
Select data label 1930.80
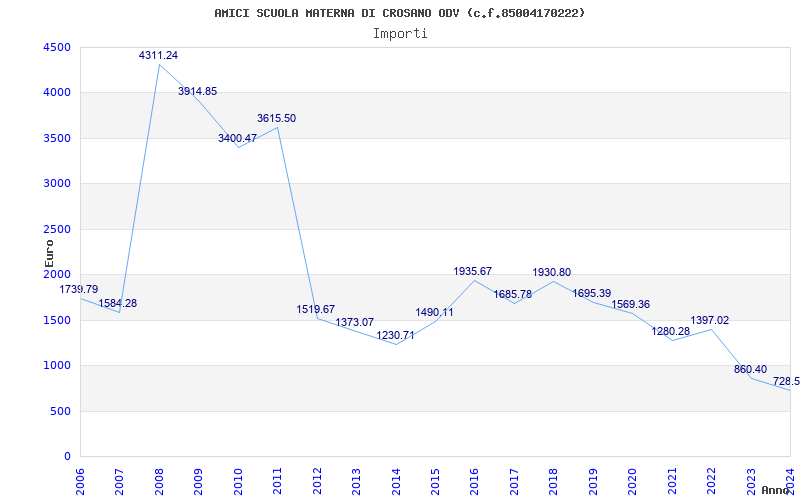[x=552, y=272]
